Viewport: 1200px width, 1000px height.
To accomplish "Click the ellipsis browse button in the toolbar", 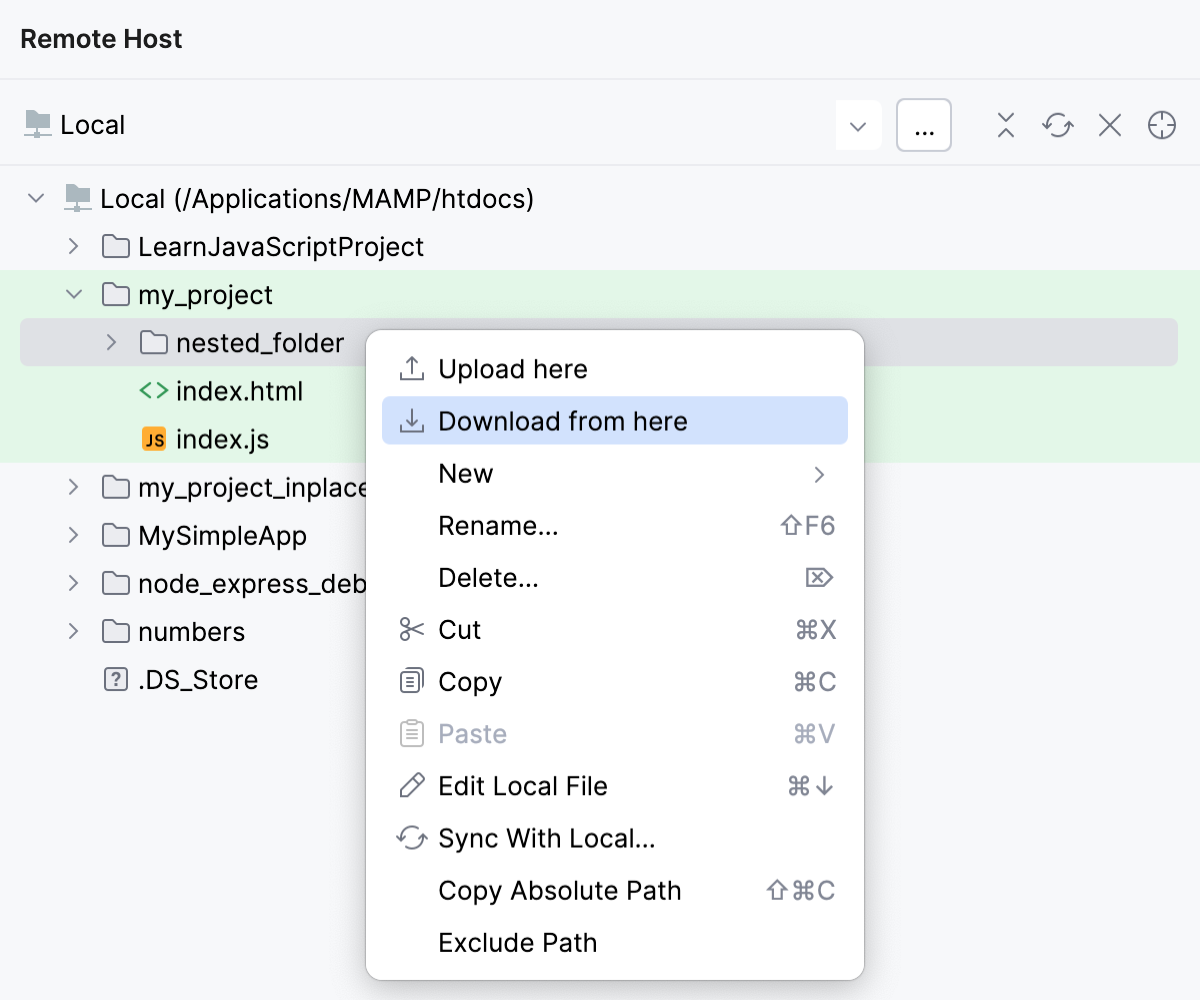I will point(923,125).
